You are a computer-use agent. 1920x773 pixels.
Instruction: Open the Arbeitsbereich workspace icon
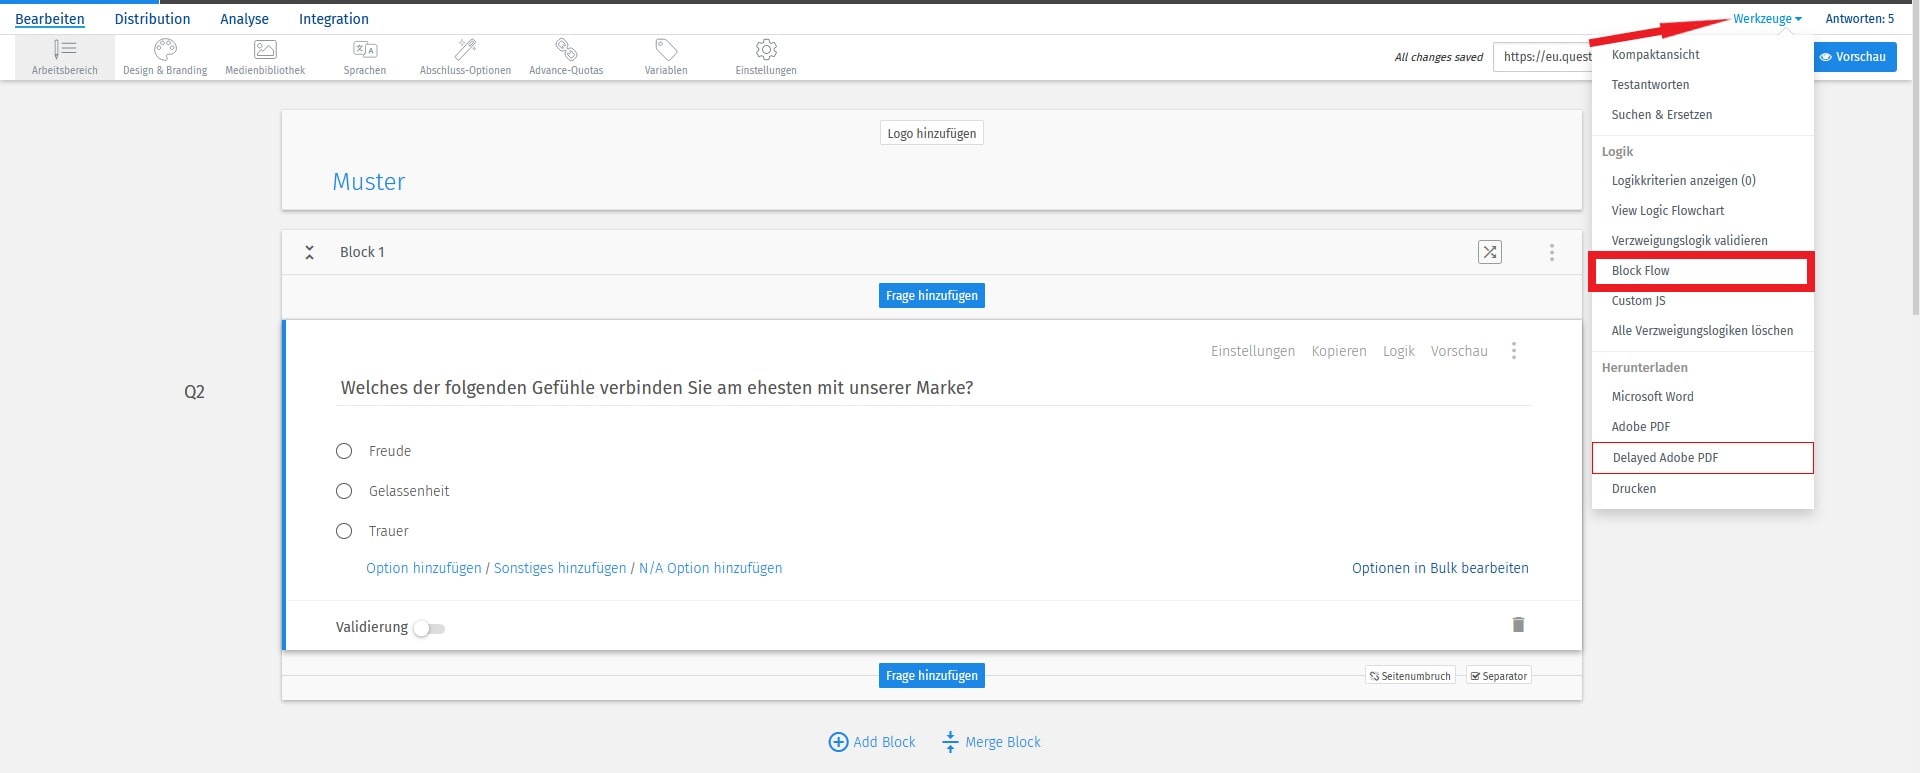[x=65, y=49]
